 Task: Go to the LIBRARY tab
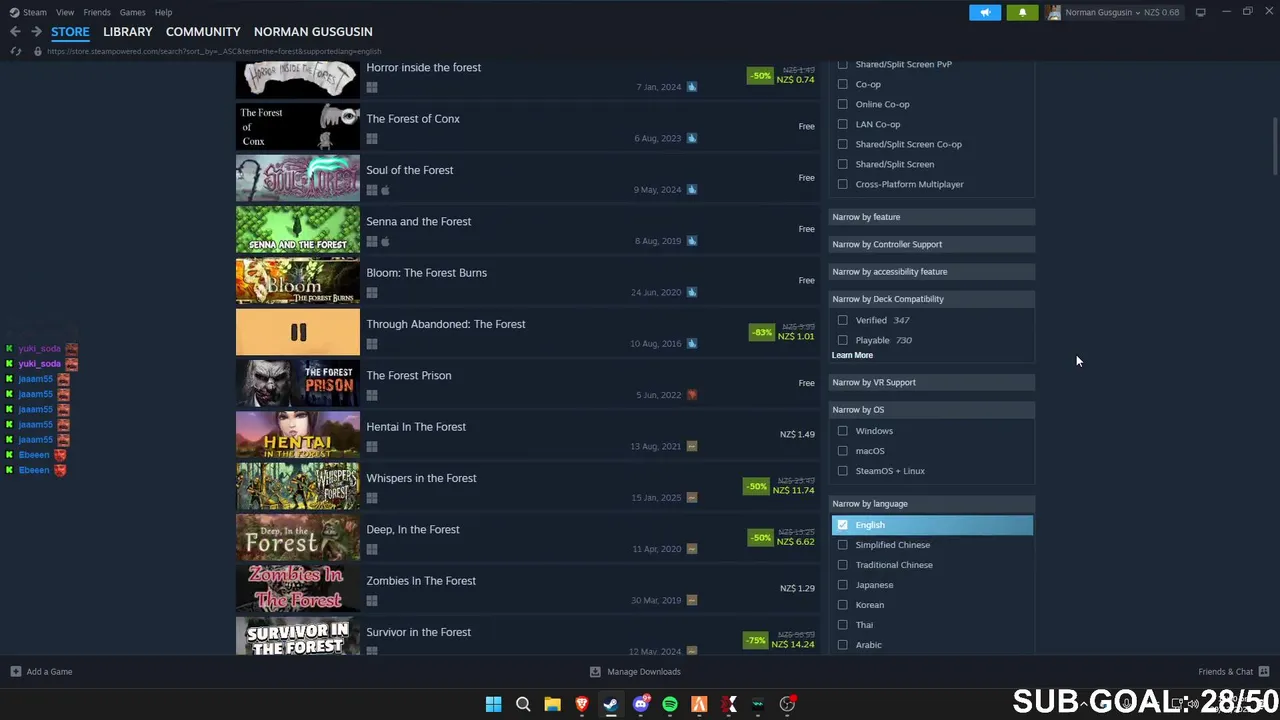pos(128,32)
